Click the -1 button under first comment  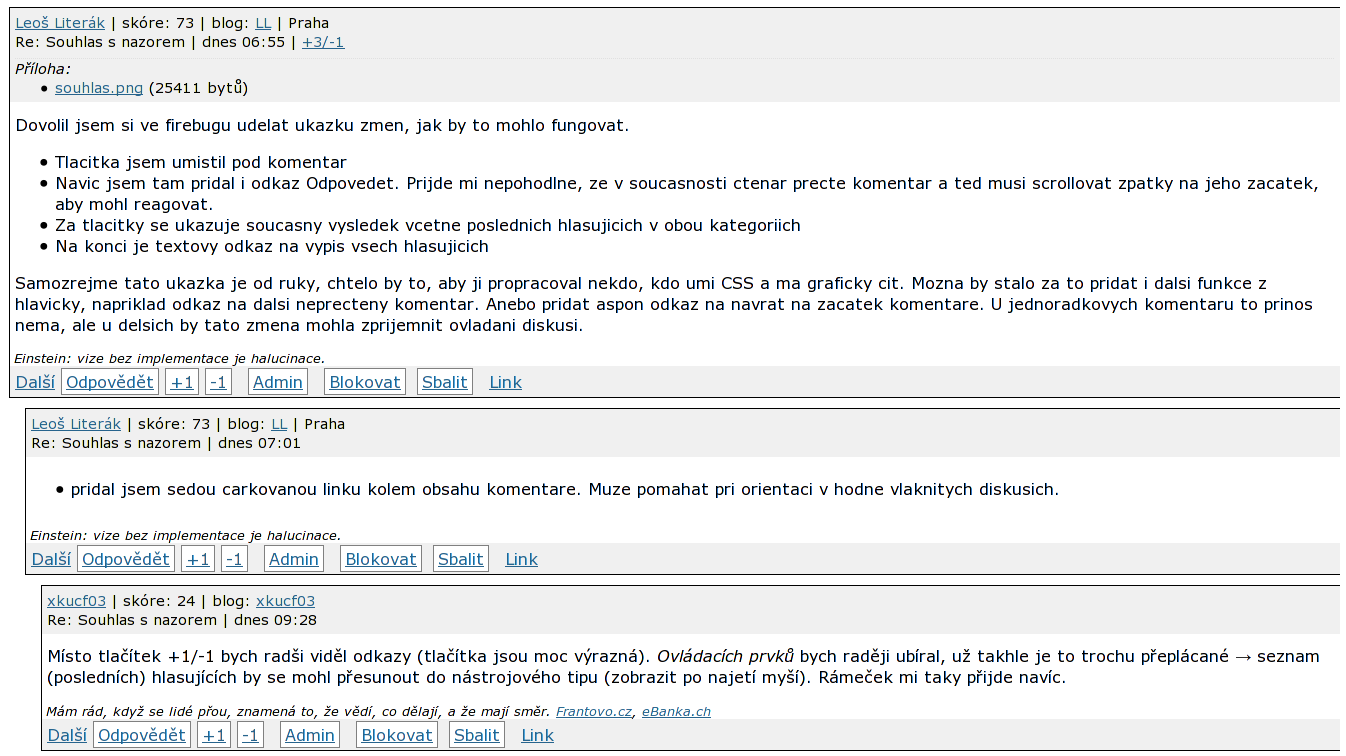(218, 382)
